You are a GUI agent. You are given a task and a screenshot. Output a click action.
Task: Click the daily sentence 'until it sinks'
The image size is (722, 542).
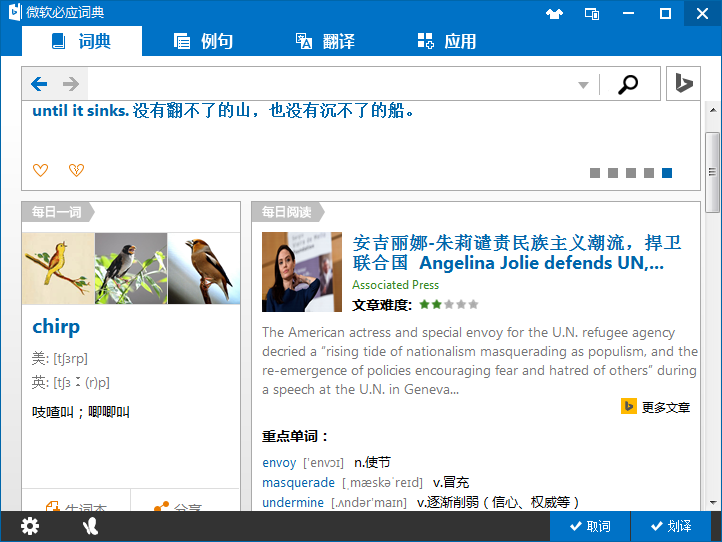80,111
